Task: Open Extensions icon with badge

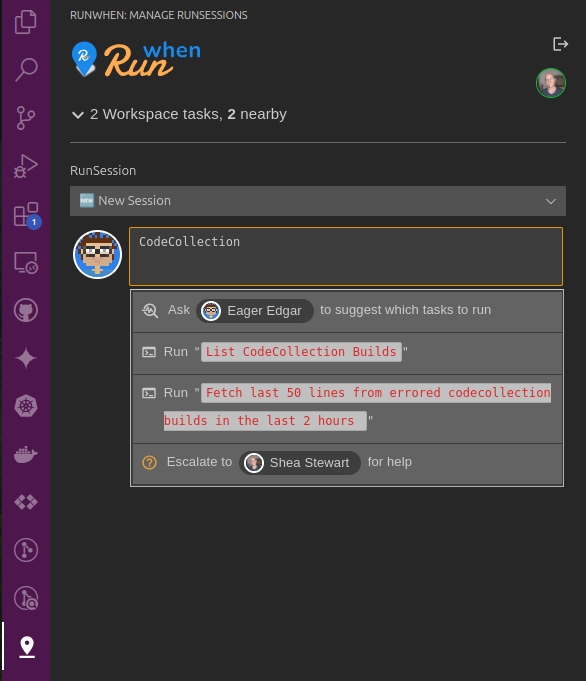Action: coord(26,215)
